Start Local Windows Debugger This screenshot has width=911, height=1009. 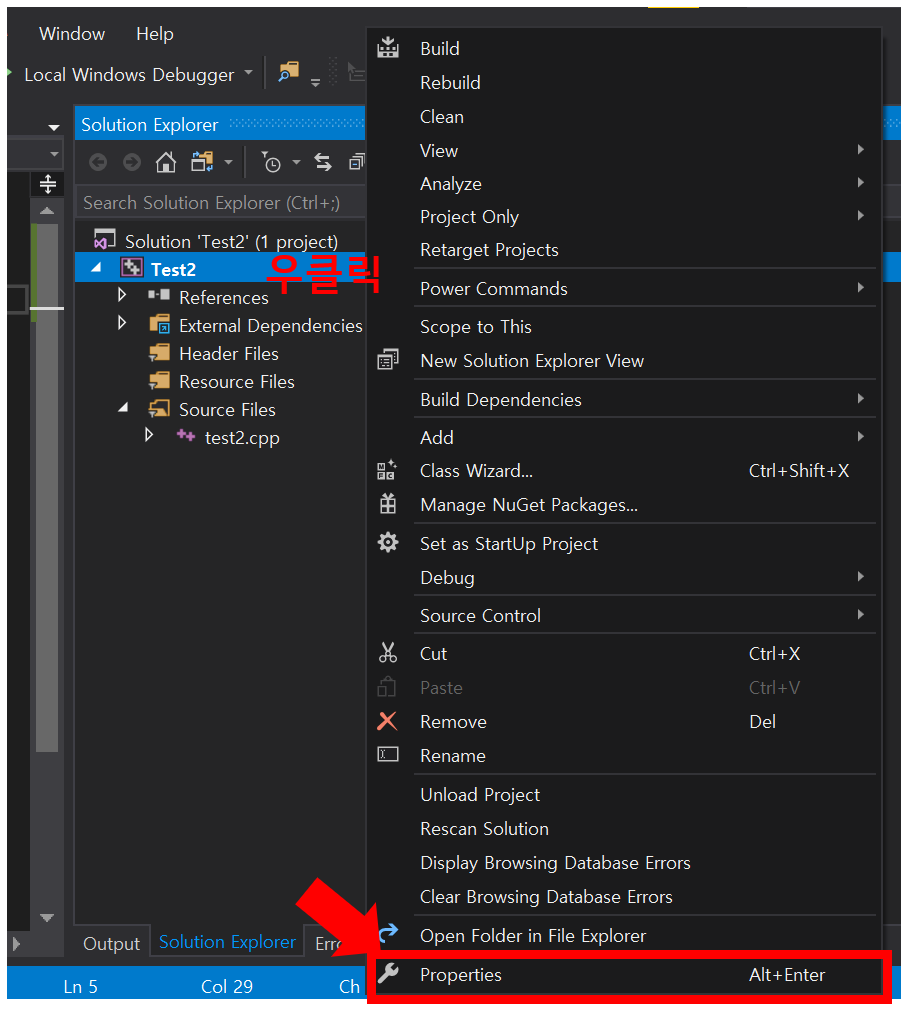click(129, 75)
